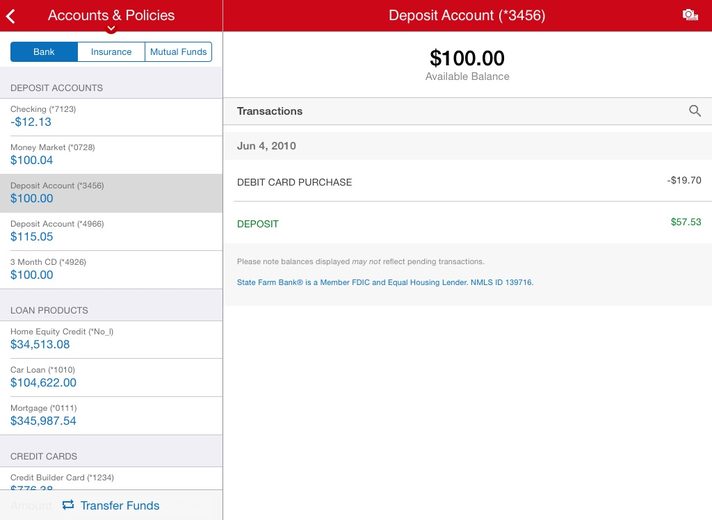Open the Checking (*7123) account
This screenshot has width=712, height=520.
tap(111, 117)
